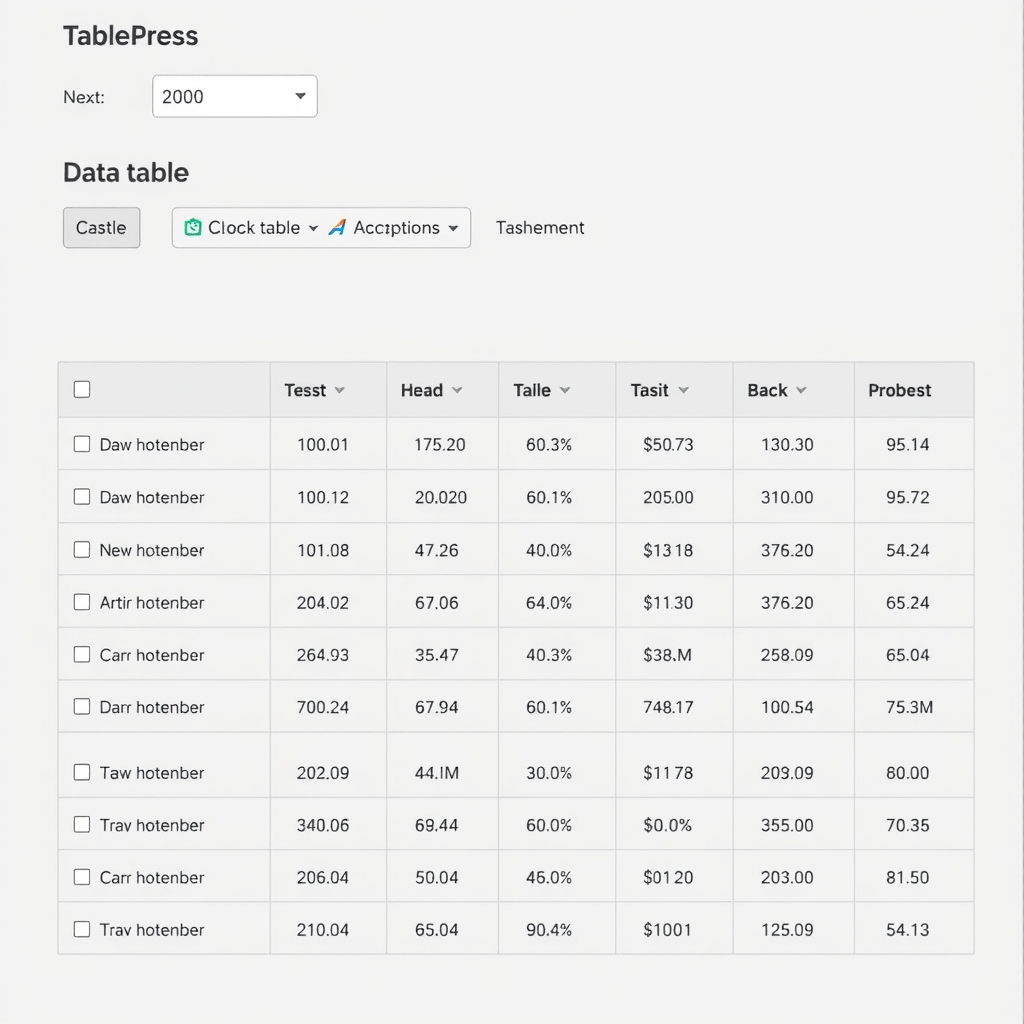Viewport: 1024px width, 1024px height.
Task: Open the Back column sort arrow
Action: click(801, 390)
